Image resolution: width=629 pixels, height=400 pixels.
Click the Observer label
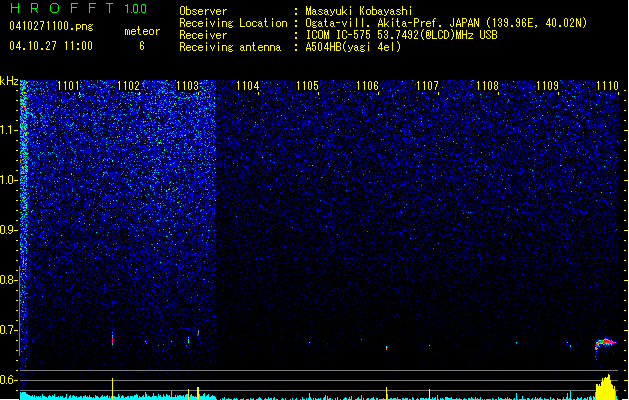pos(203,11)
